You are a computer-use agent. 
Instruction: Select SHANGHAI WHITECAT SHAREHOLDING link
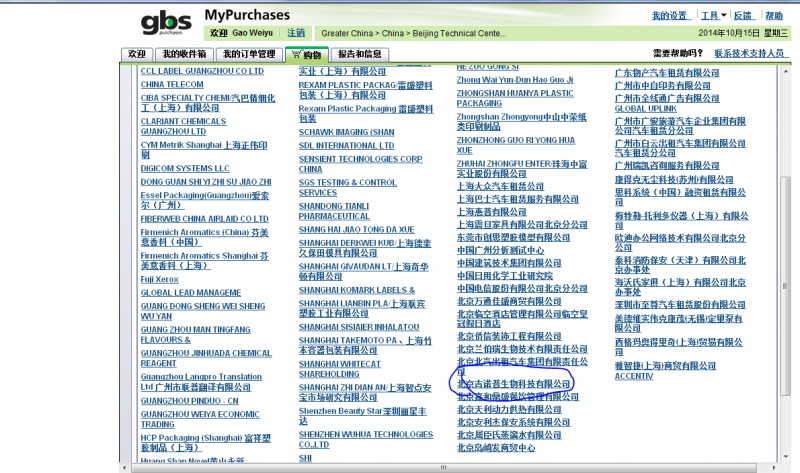(340, 369)
